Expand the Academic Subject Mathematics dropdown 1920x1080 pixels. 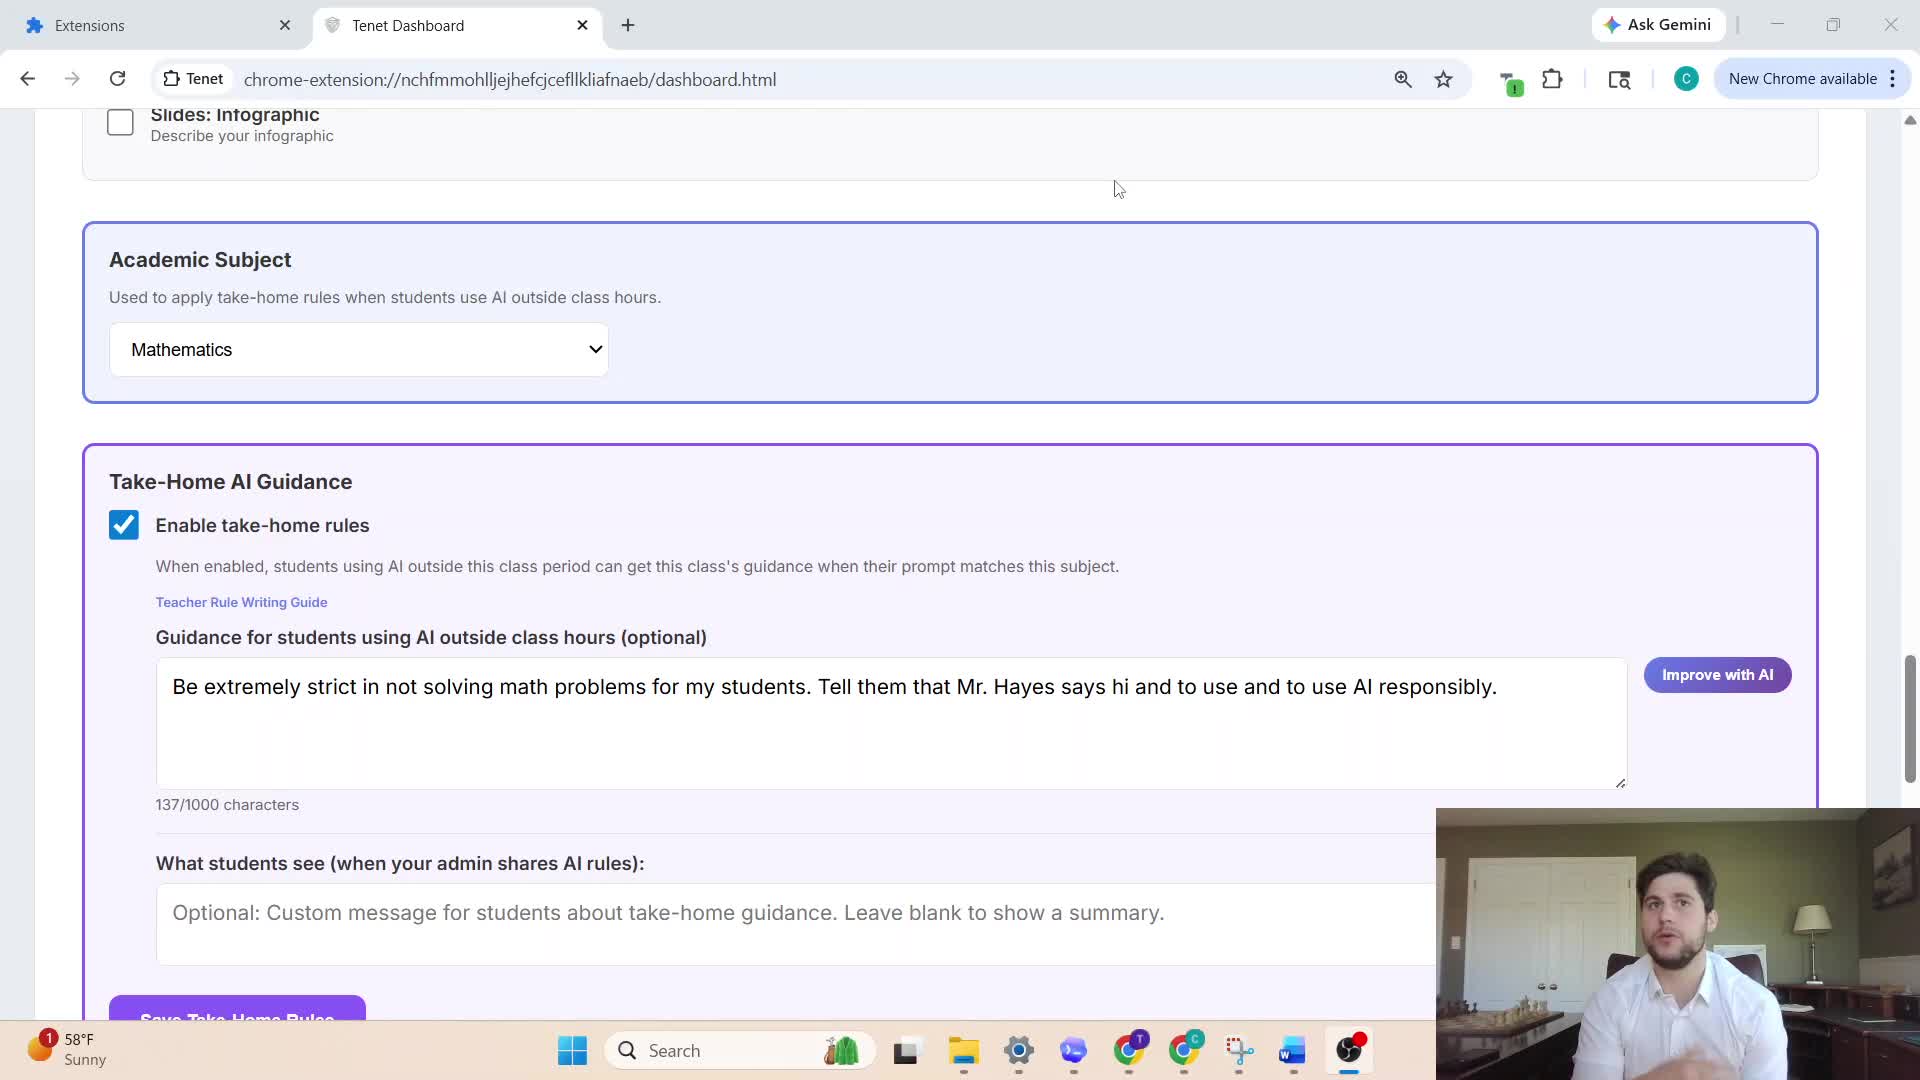tap(359, 350)
